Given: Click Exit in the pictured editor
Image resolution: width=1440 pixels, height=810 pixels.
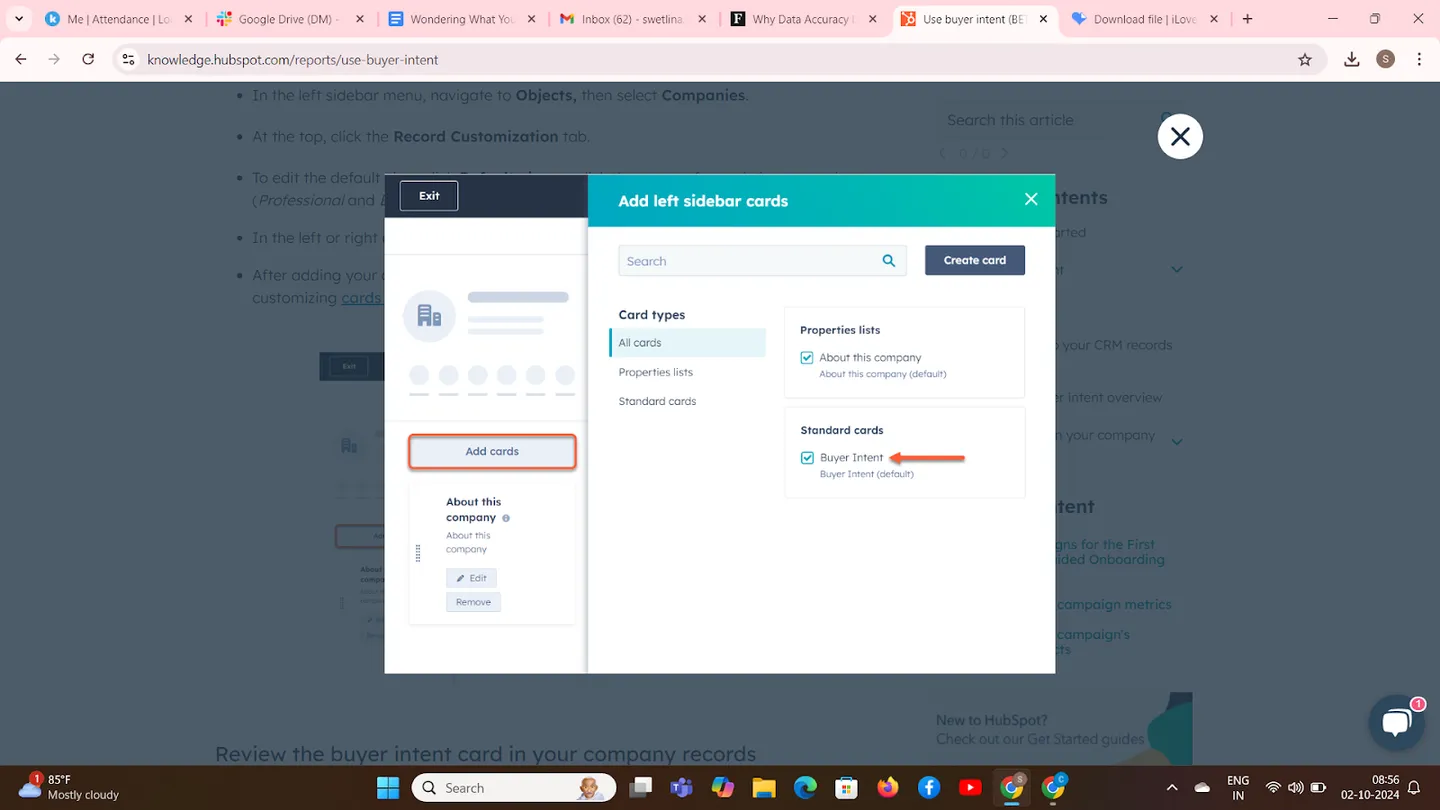Looking at the screenshot, I should coord(429,196).
